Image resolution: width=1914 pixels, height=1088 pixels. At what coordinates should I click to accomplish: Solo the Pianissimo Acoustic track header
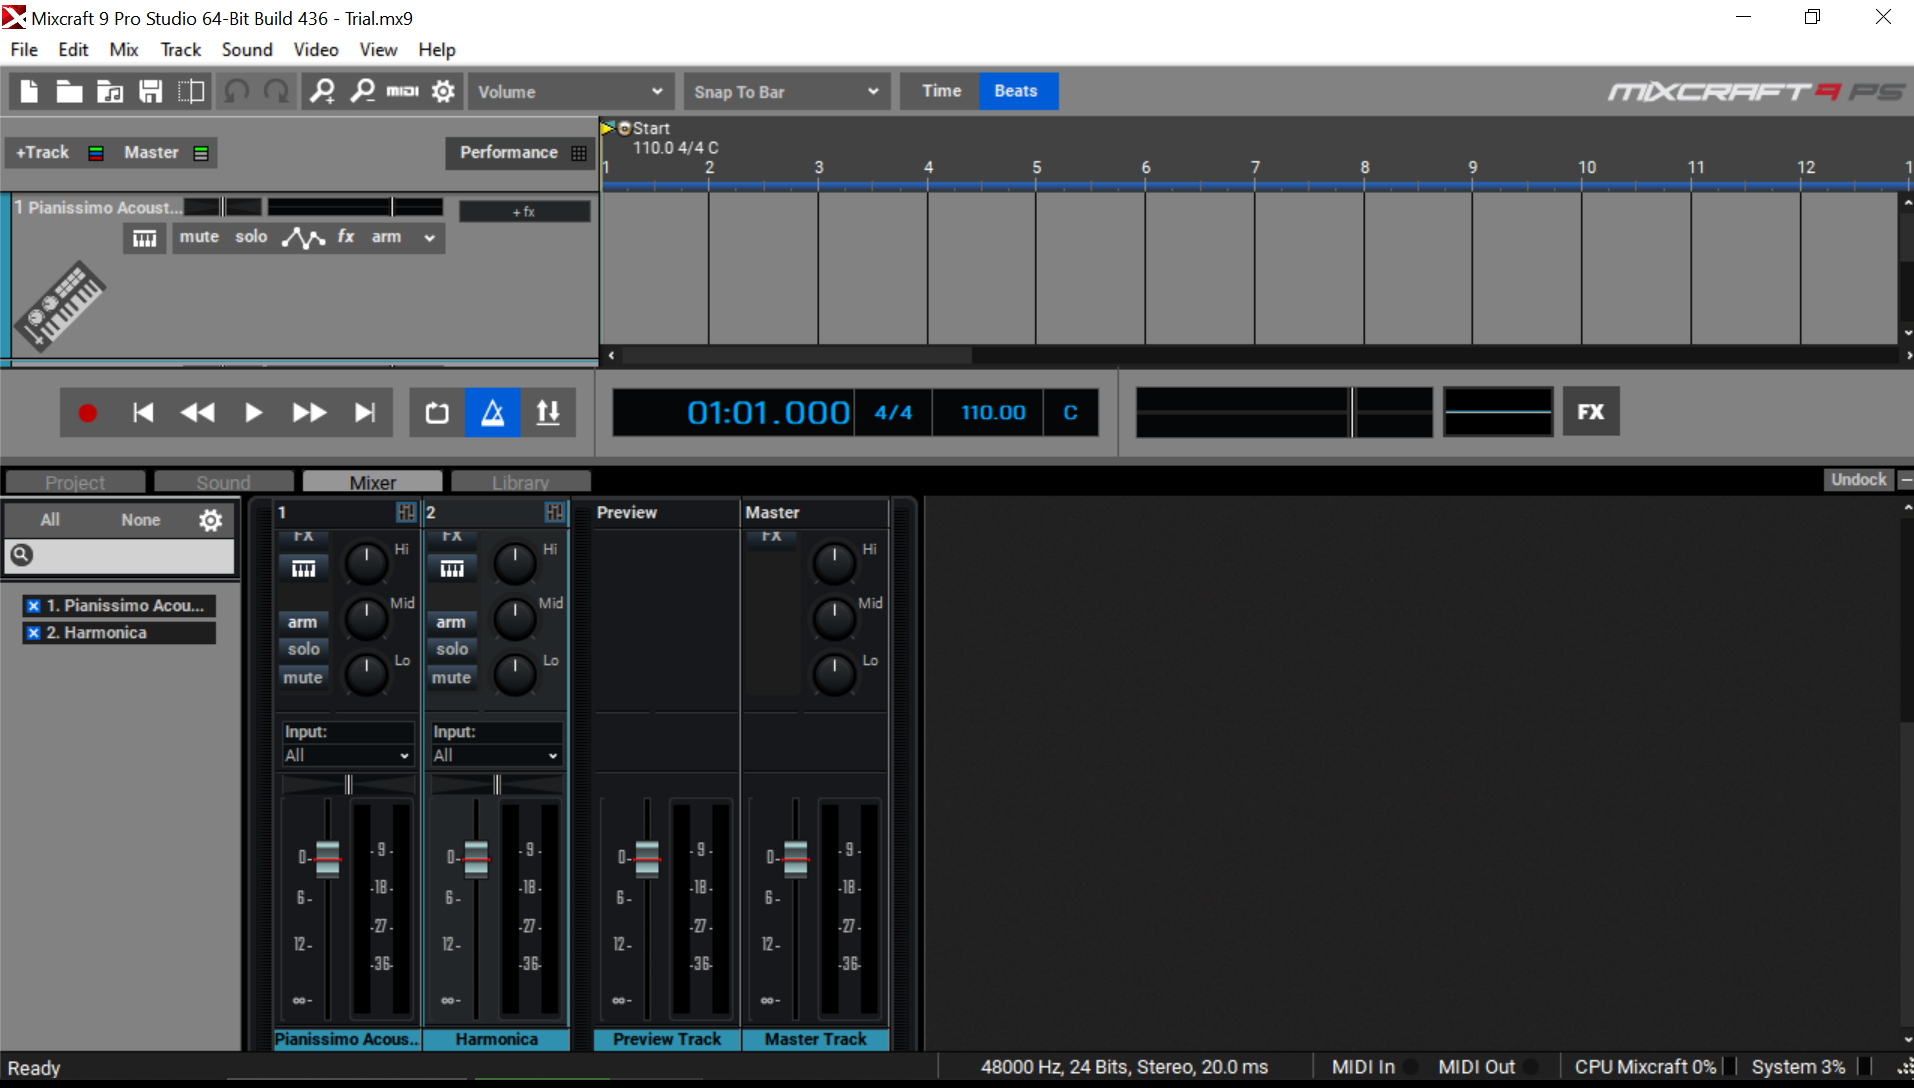(251, 237)
